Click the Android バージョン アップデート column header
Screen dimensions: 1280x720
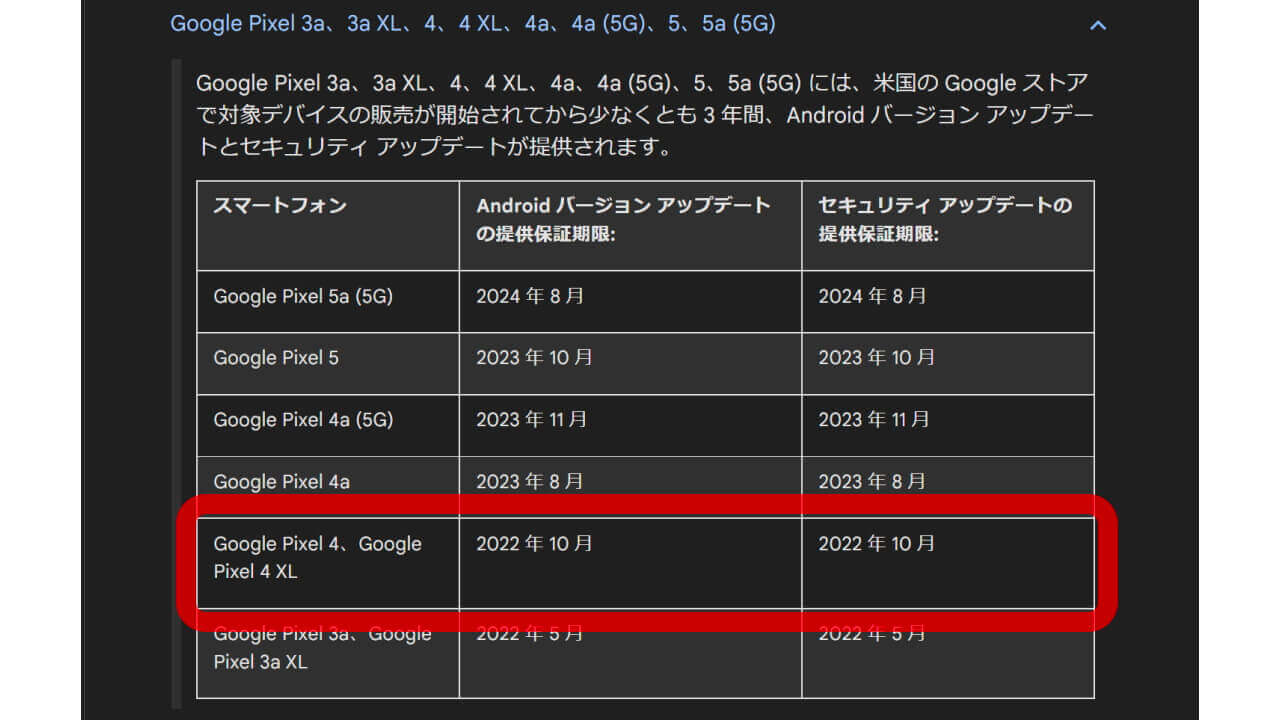(623, 219)
